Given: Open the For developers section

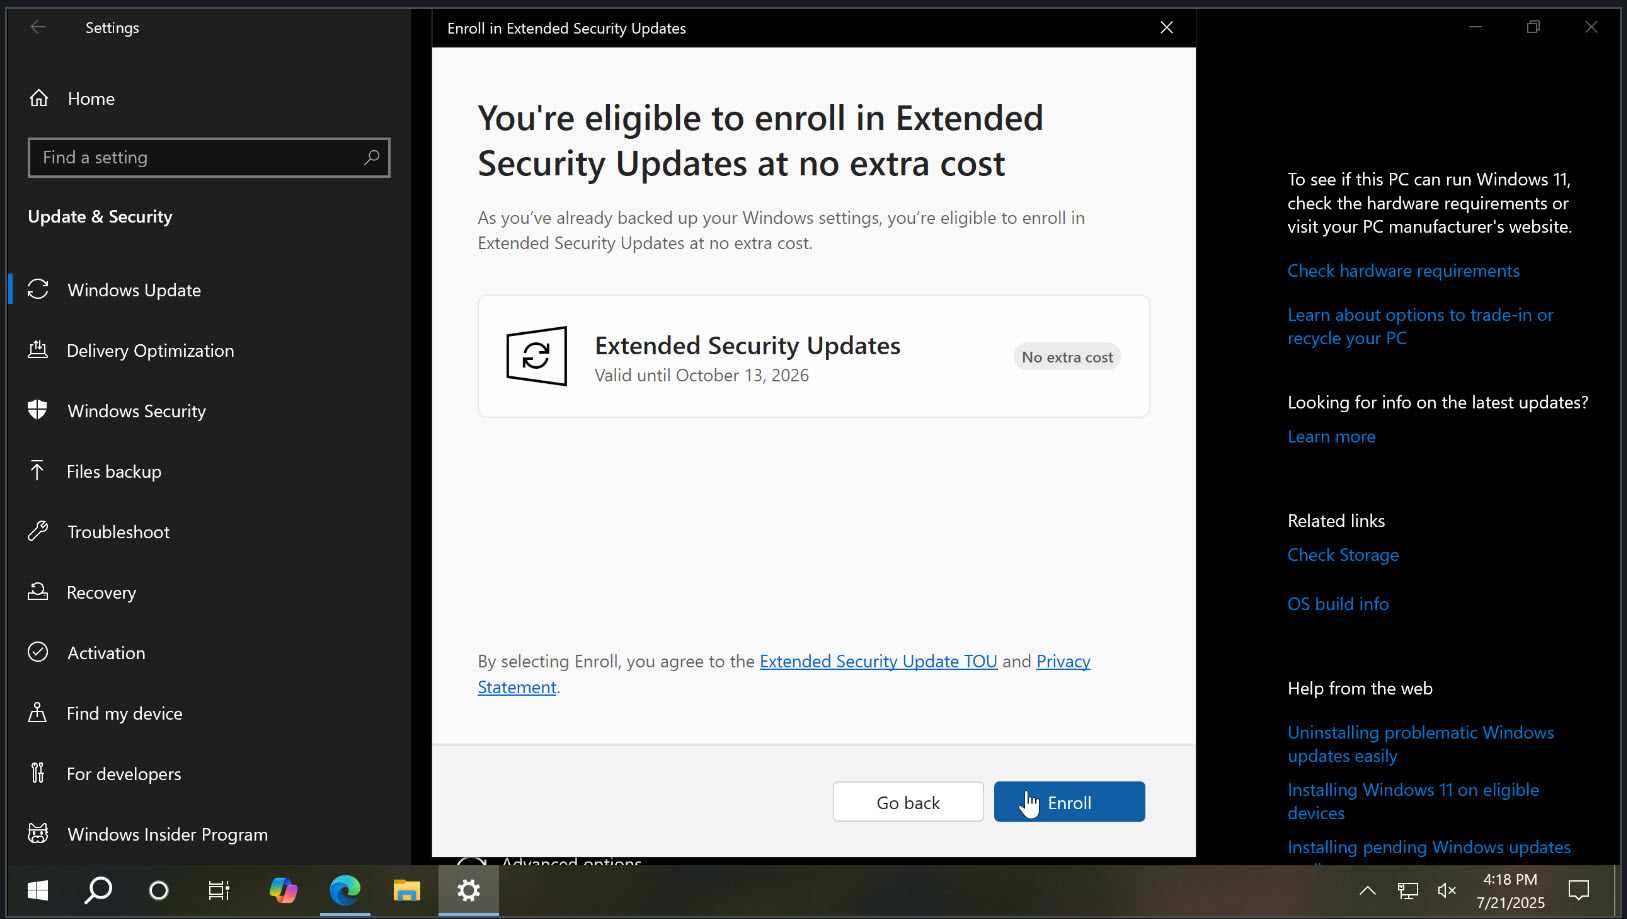Looking at the screenshot, I should pyautogui.click(x=123, y=773).
